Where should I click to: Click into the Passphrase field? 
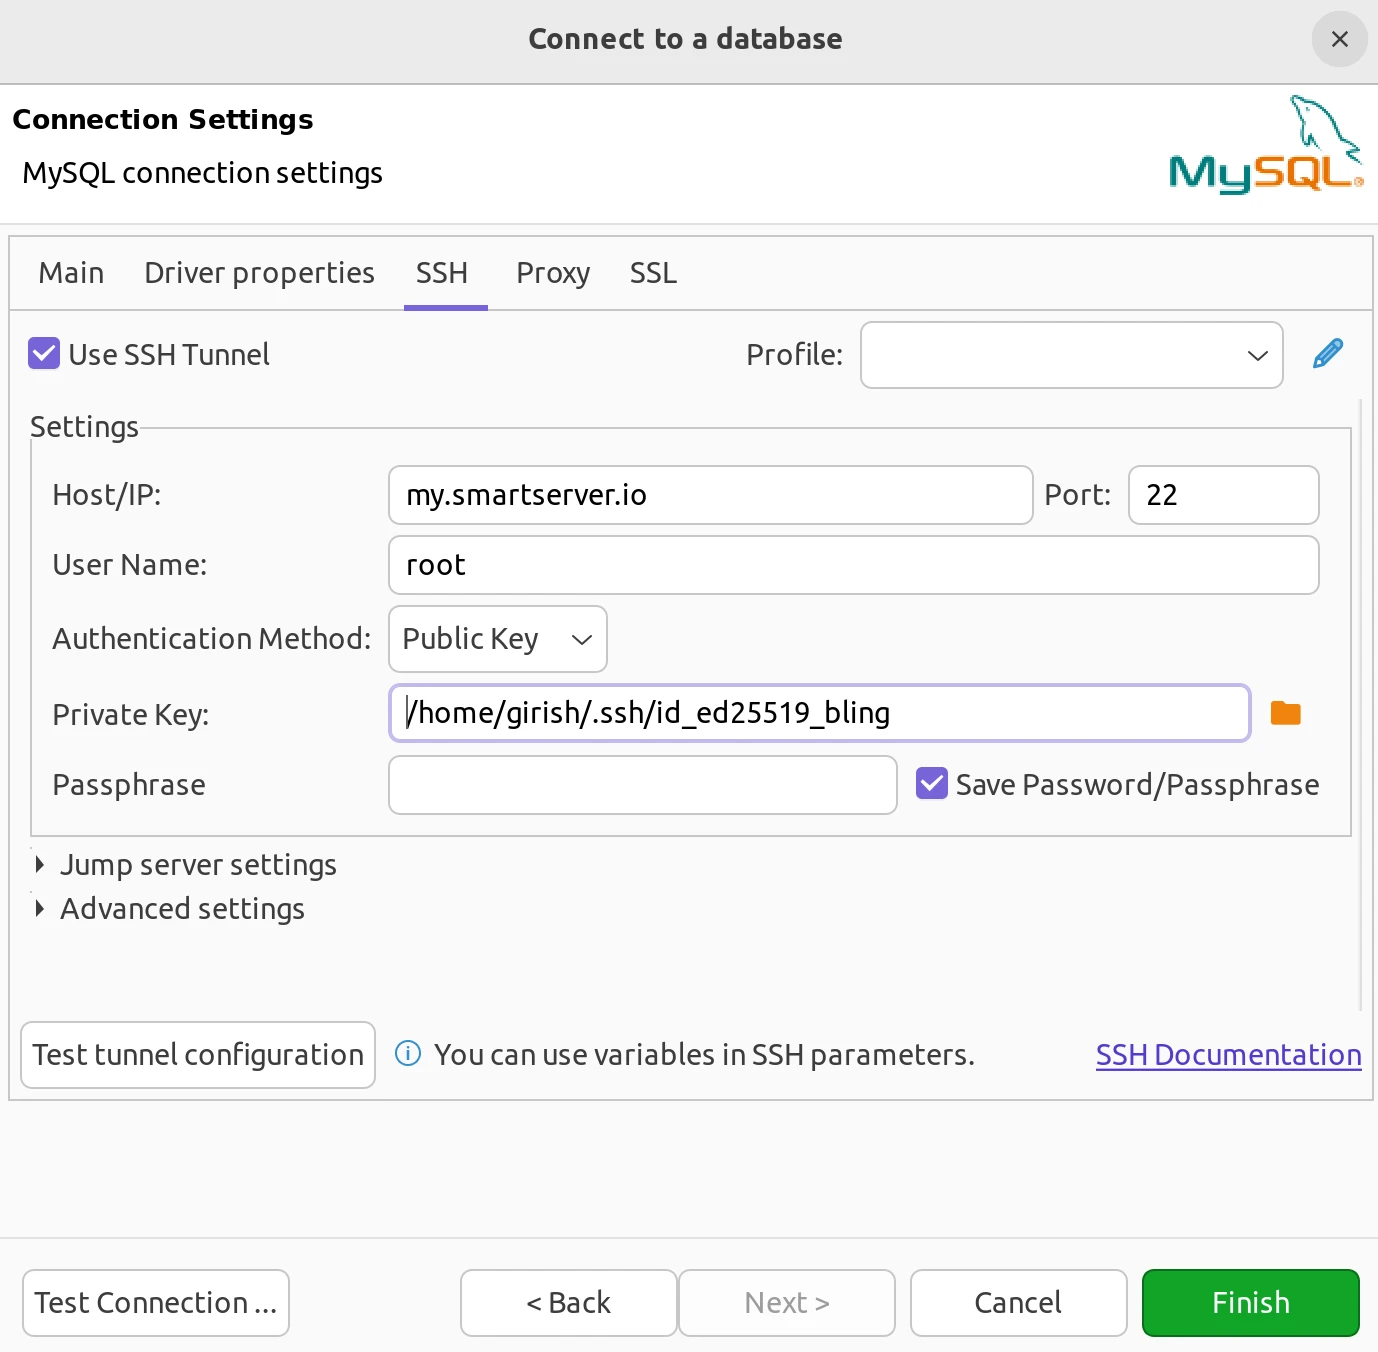pos(642,785)
